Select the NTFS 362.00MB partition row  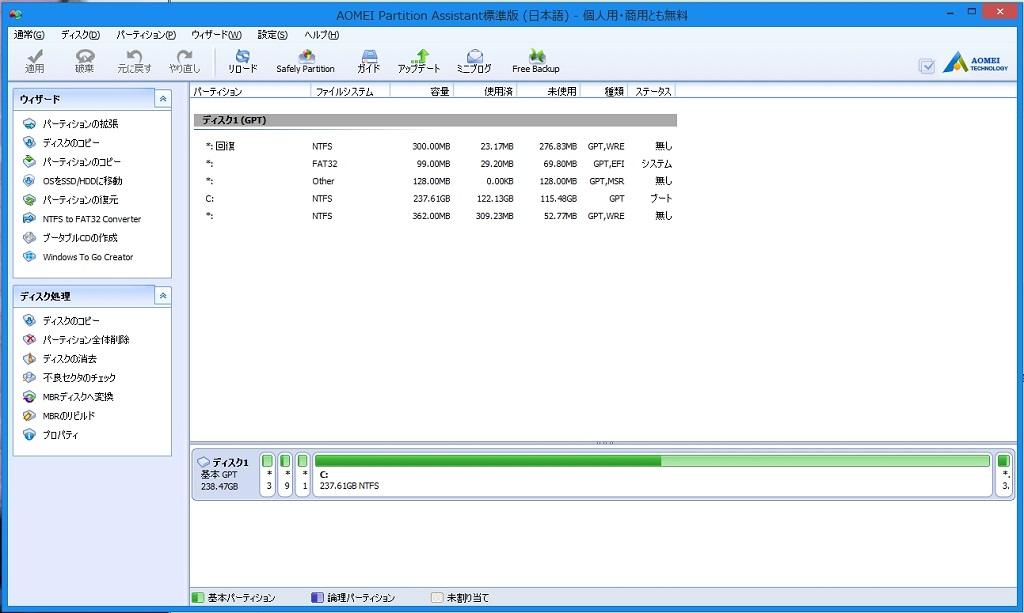[435, 215]
